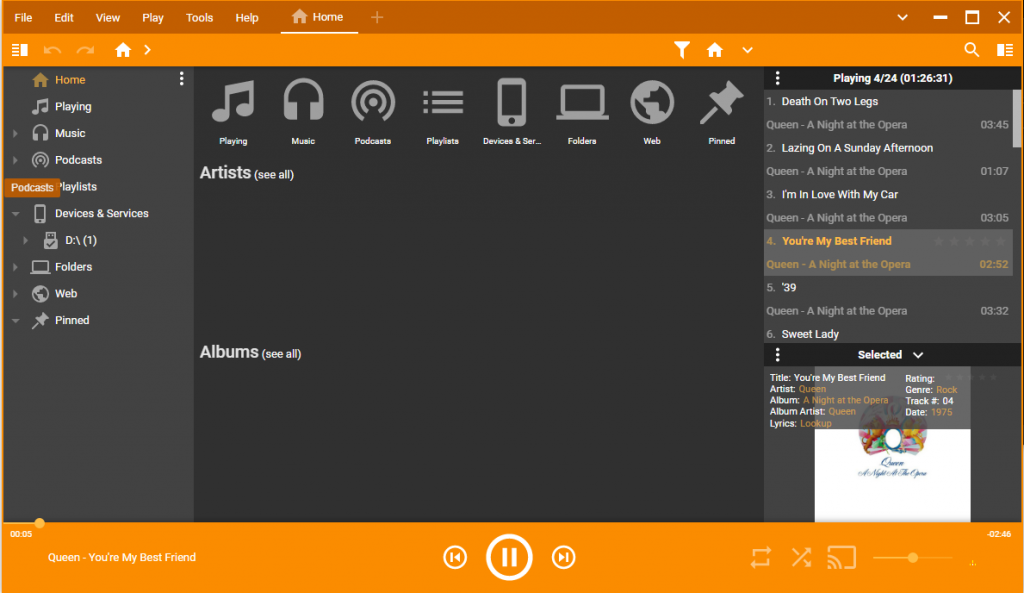Image resolution: width=1024 pixels, height=593 pixels.
Task: Select track Lazing On A Sunday Afternoon
Action: point(888,159)
